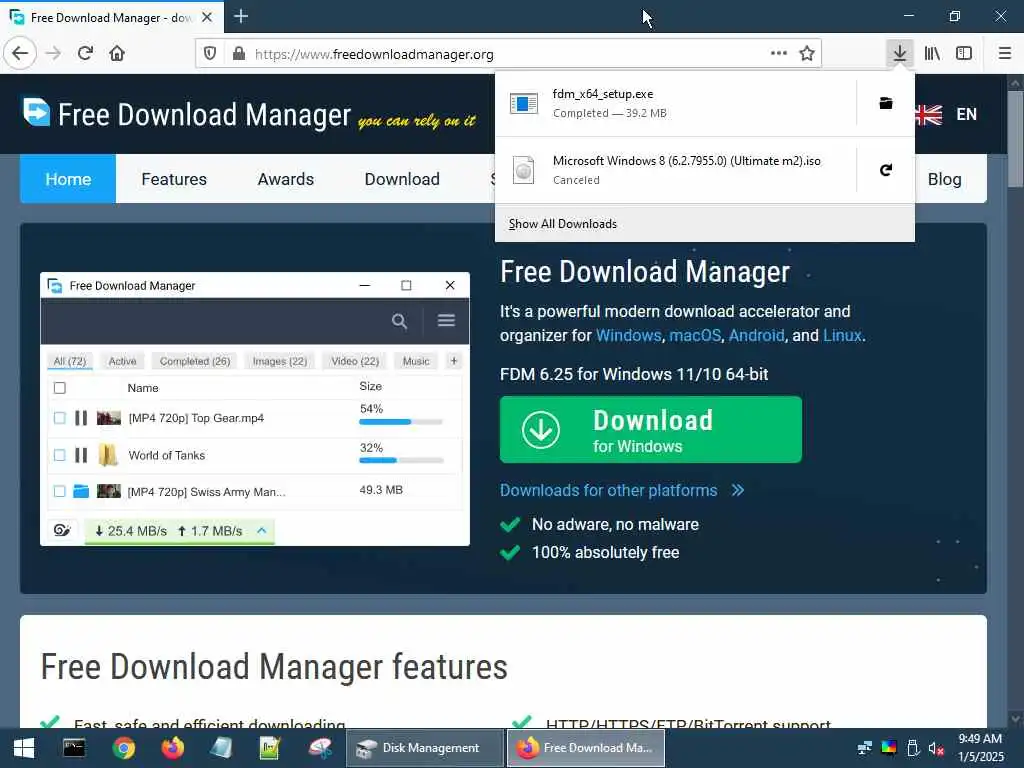Go back with the browser back arrow
The image size is (1024, 768).
tap(20, 53)
